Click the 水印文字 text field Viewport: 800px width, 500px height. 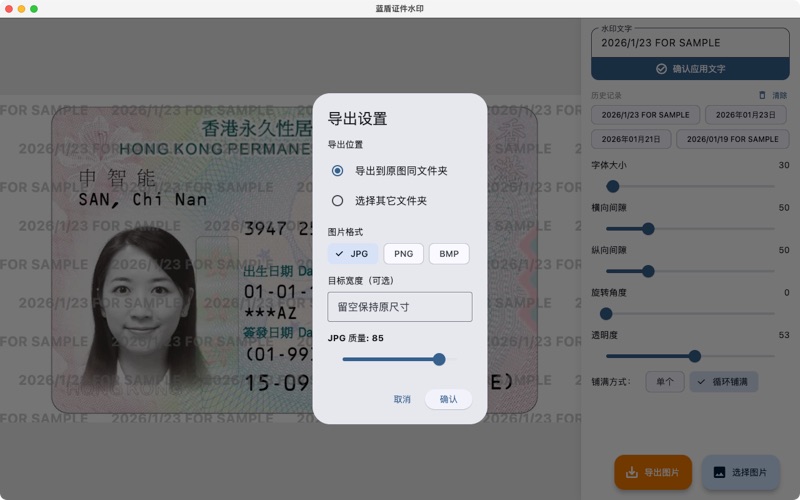pos(690,43)
